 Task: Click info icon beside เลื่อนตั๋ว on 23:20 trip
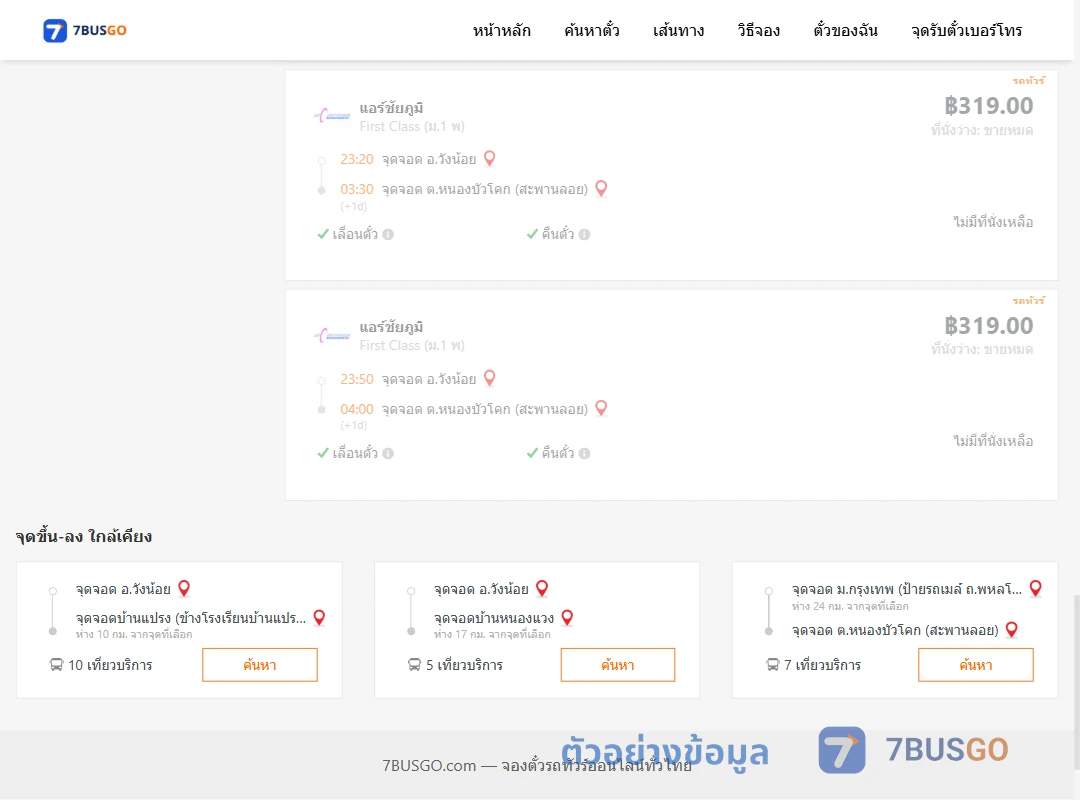point(388,234)
